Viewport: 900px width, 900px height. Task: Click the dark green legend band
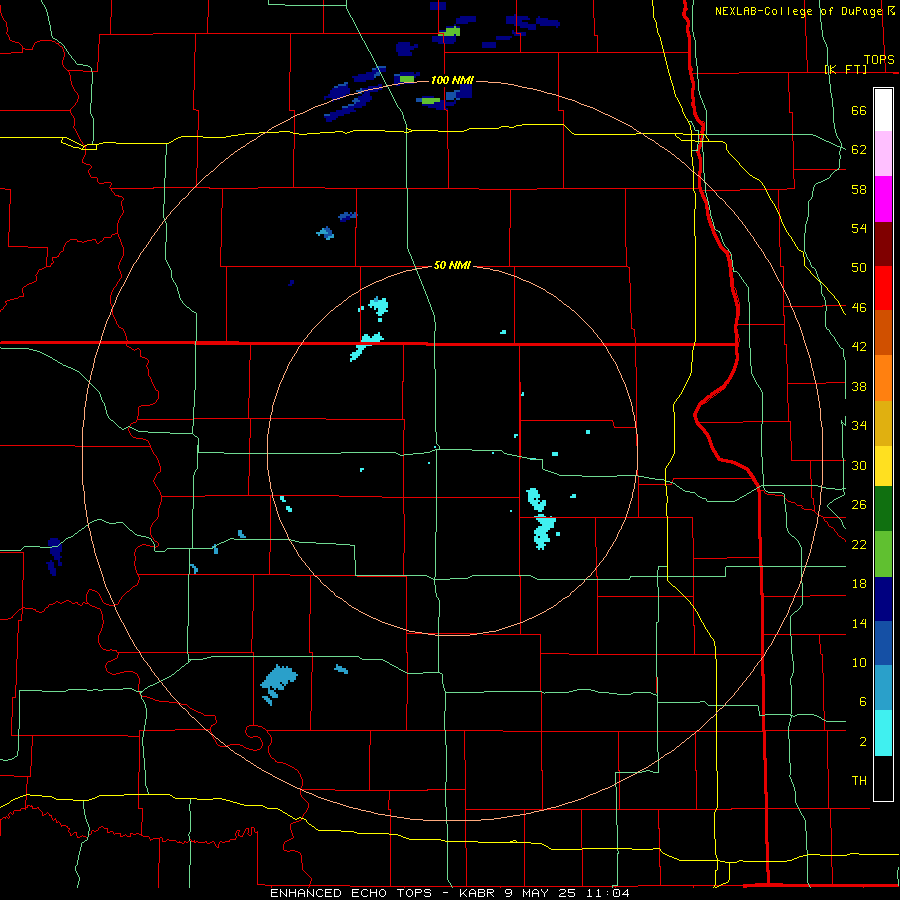(883, 509)
